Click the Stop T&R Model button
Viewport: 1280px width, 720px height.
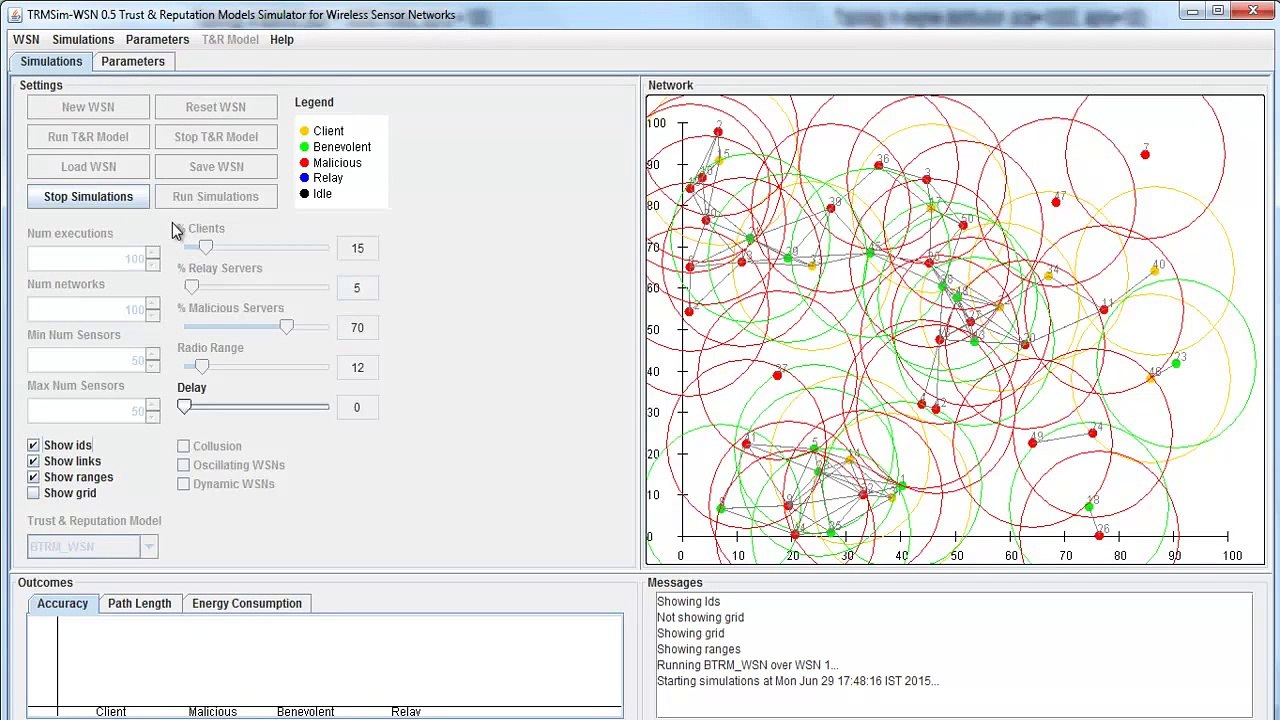click(x=216, y=137)
